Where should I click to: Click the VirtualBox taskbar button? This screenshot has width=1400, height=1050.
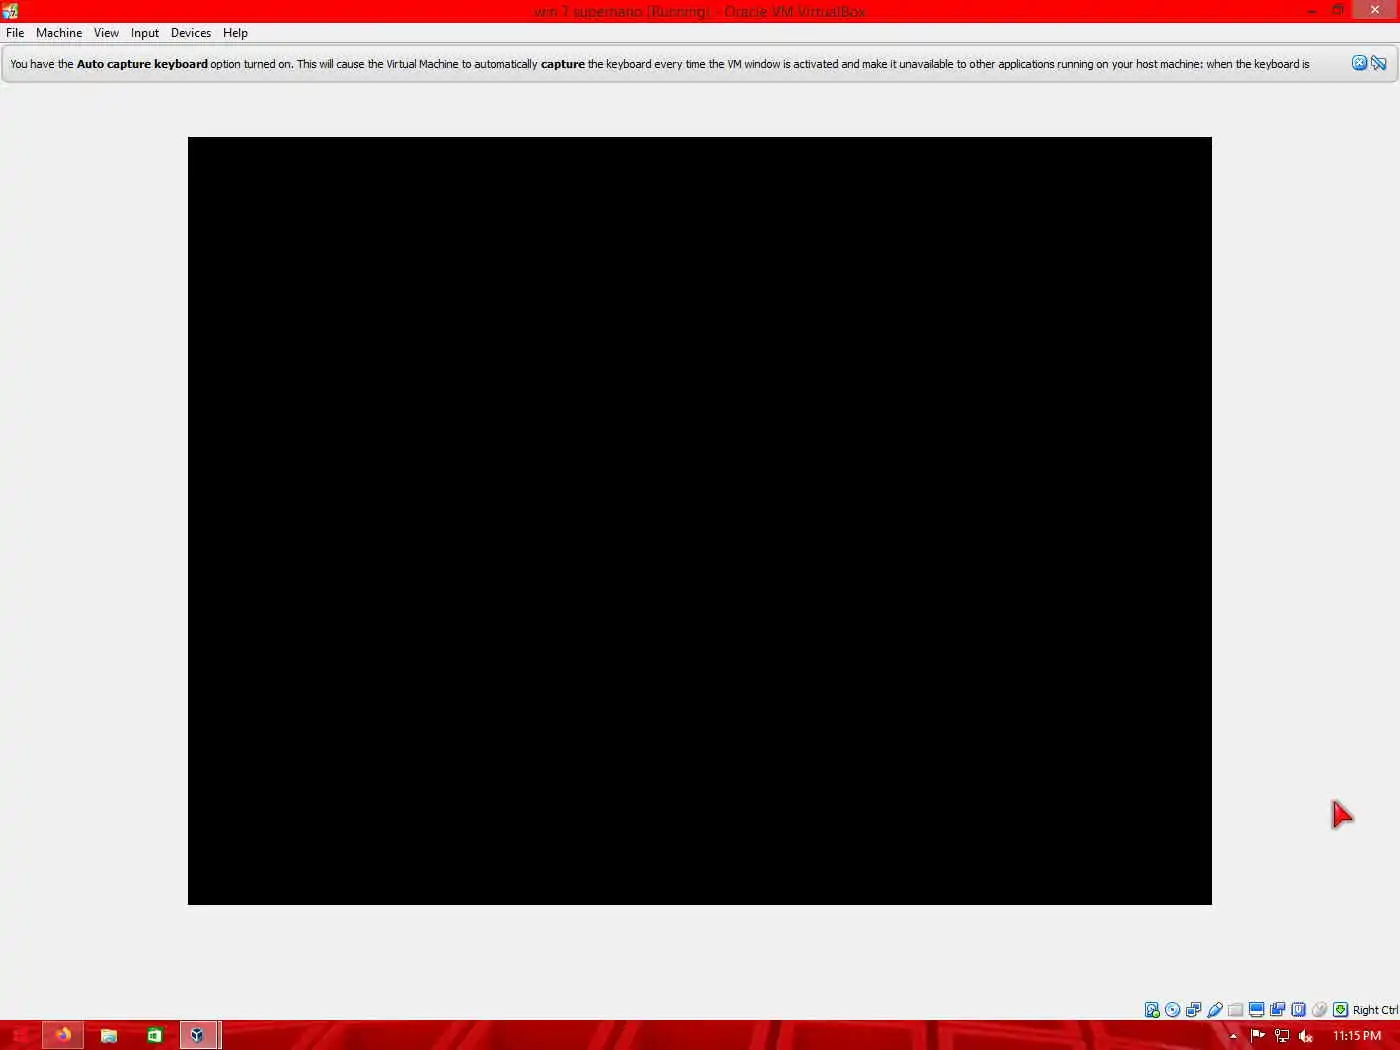pyautogui.click(x=198, y=1035)
